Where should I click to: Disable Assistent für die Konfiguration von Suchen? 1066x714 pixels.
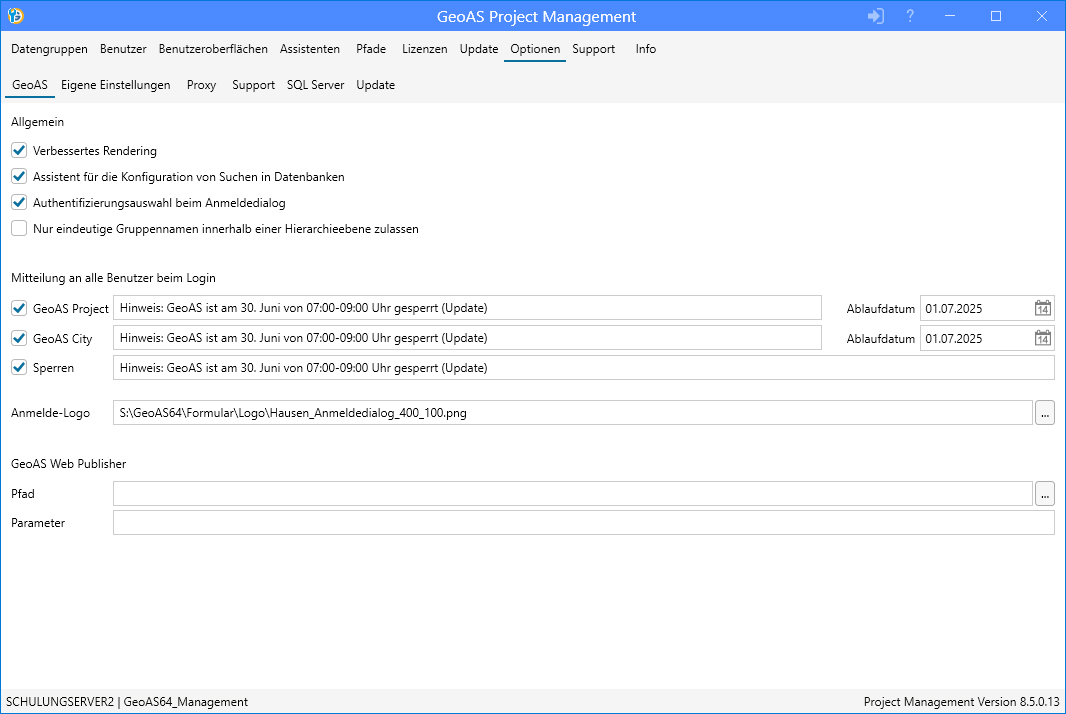point(19,177)
